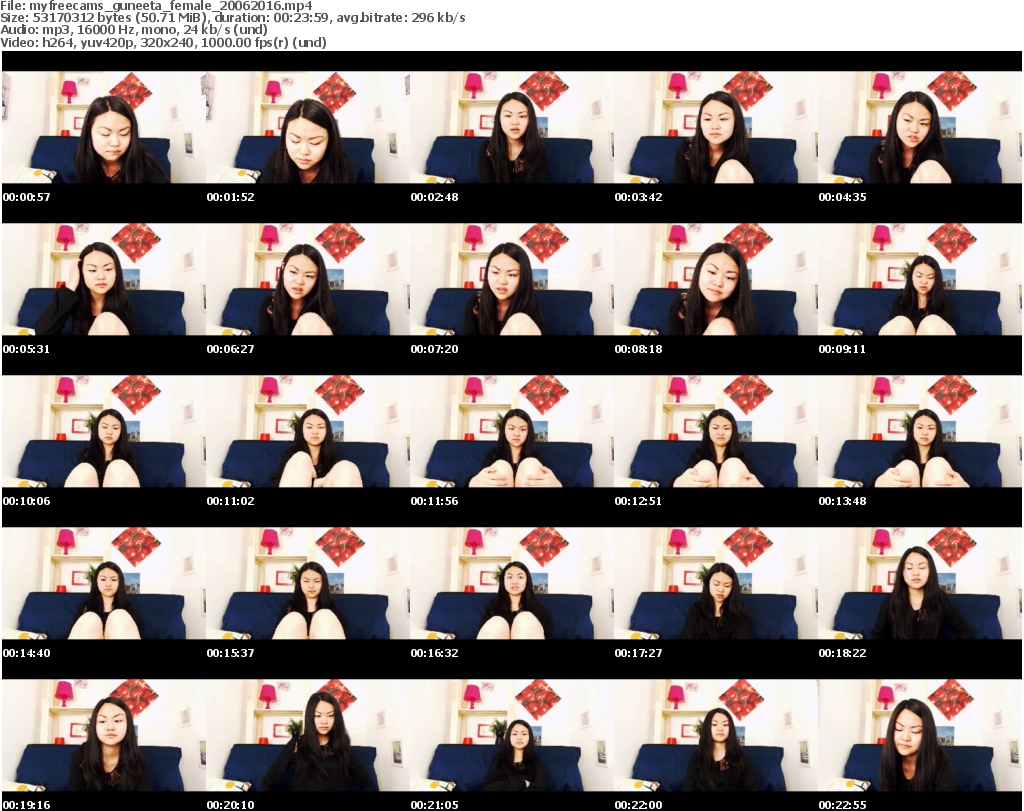Select the thumbnail above timestamp 00:19:16

104,736
